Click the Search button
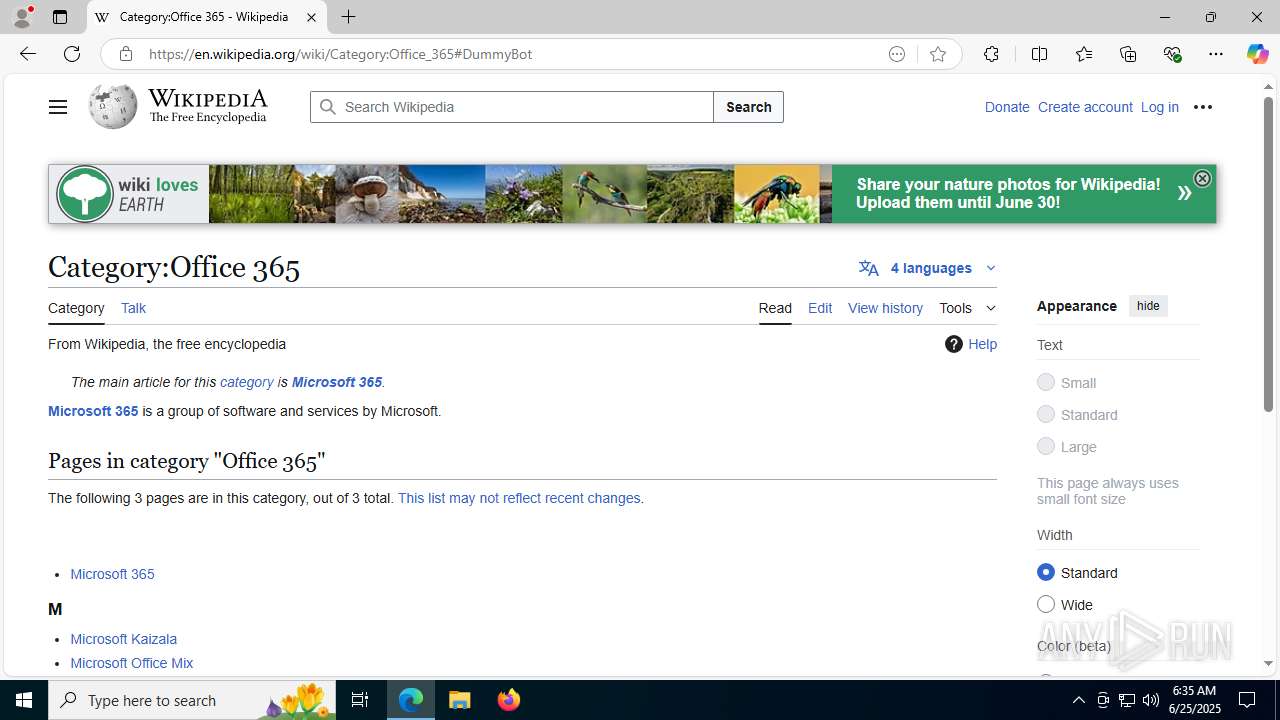 [748, 107]
